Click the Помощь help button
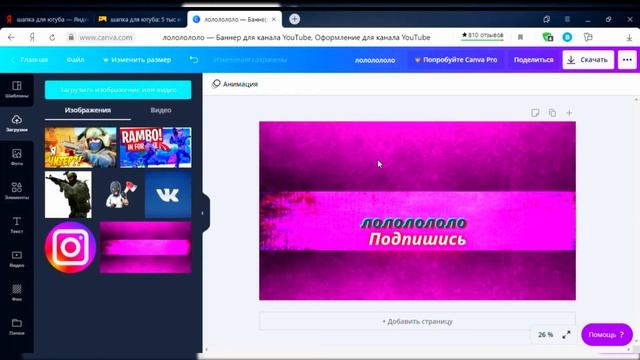The image size is (640, 360). tap(607, 335)
